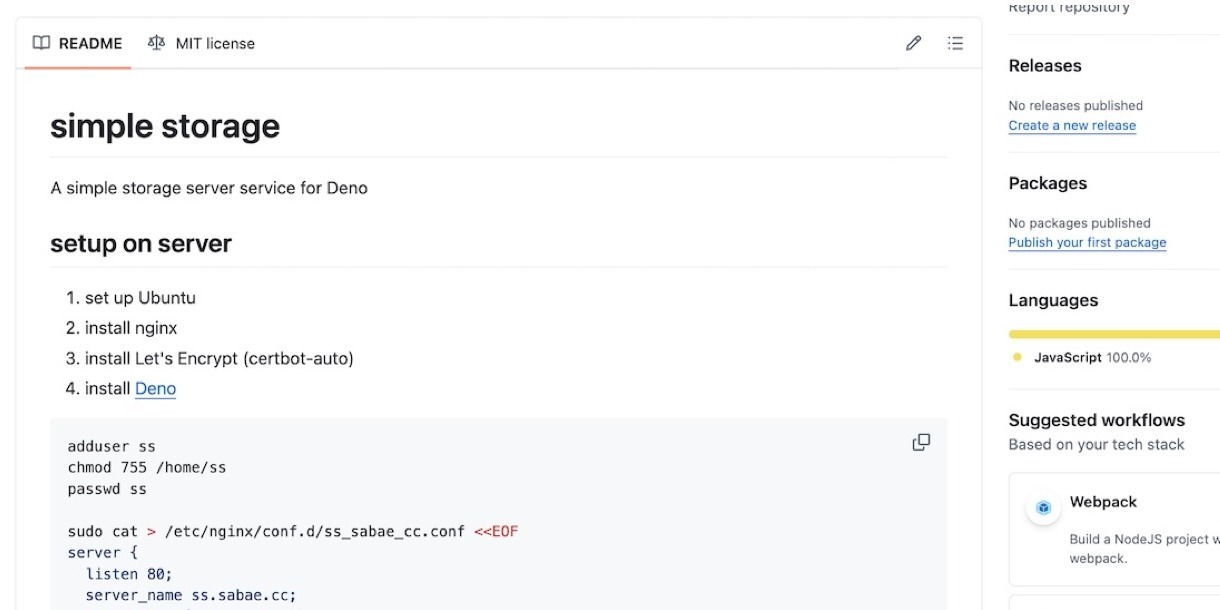The image size is (1220, 610).
Task: Click the "adduser ss" line in code block
Action: coord(112,446)
